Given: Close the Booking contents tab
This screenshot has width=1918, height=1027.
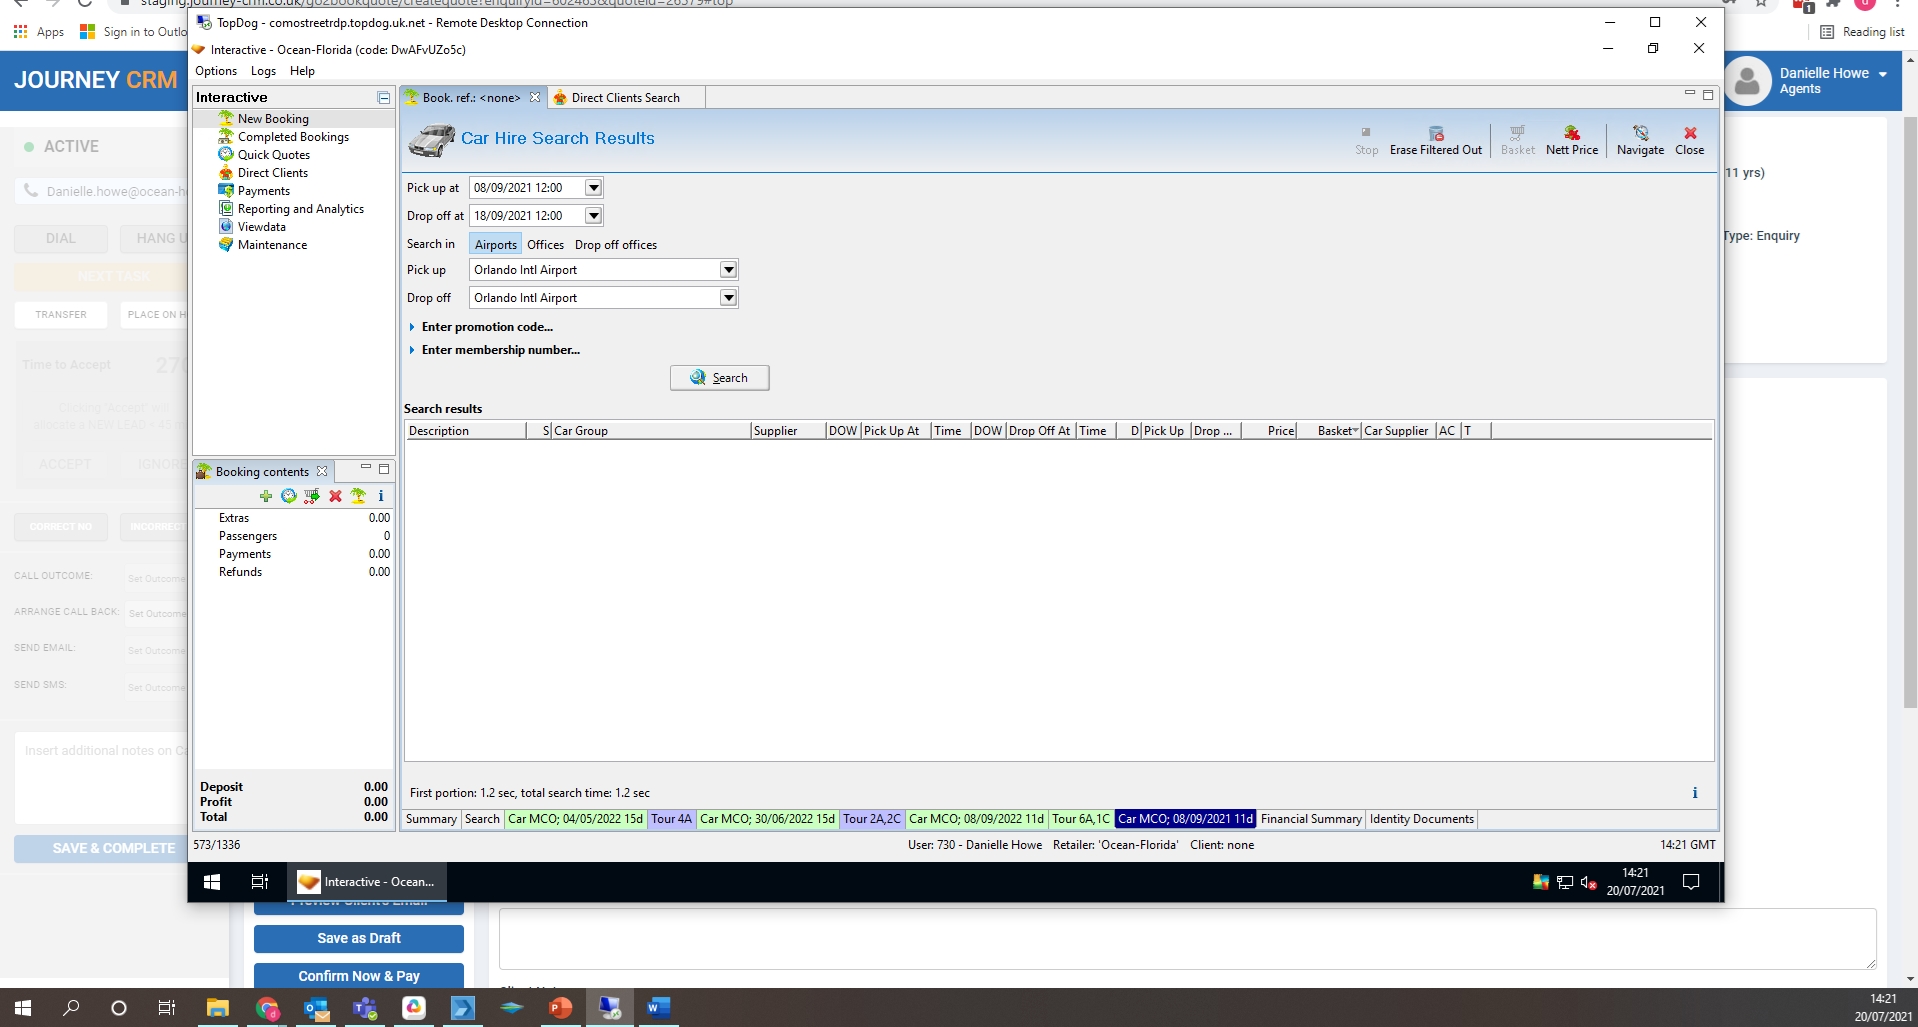Looking at the screenshot, I should tap(322, 472).
